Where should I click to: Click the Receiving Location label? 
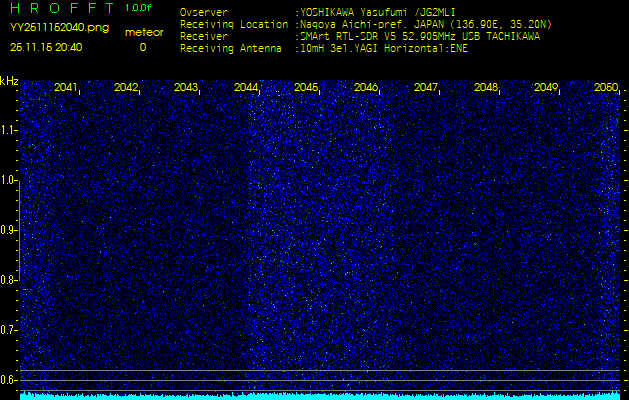click(234, 24)
